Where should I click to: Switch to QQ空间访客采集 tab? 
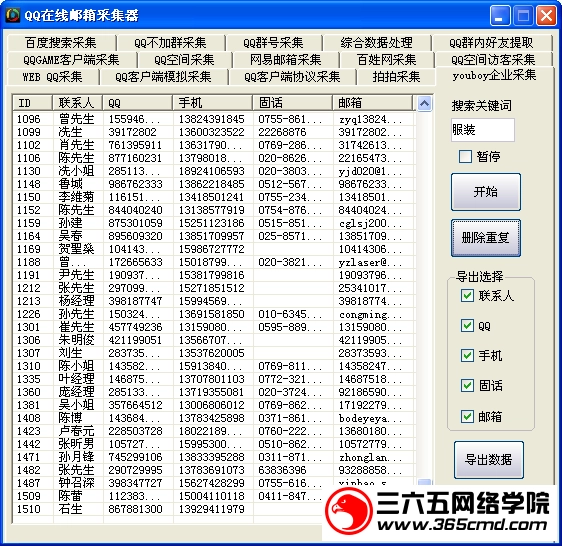pyautogui.click(x=493, y=60)
